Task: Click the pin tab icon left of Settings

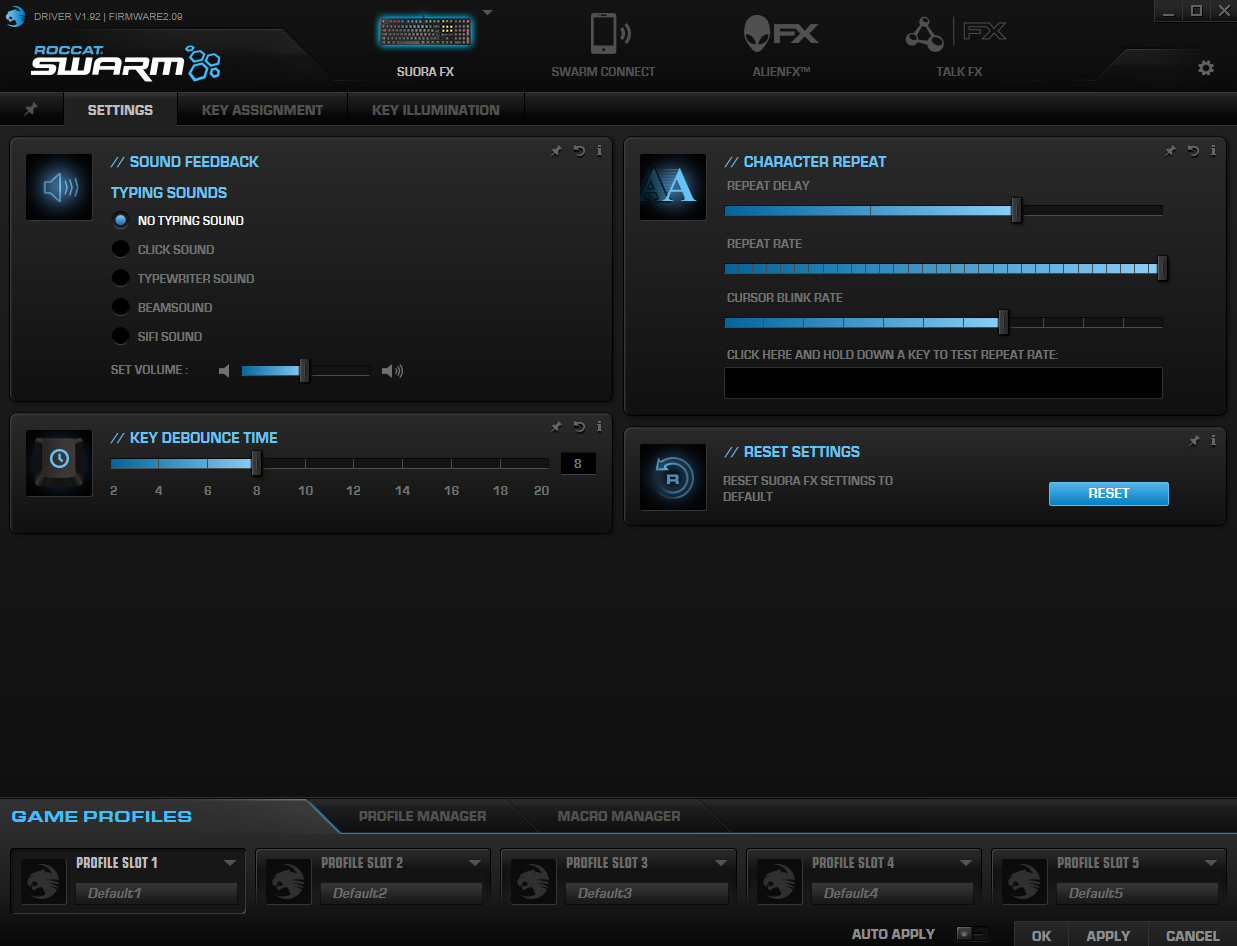Action: tap(31, 109)
